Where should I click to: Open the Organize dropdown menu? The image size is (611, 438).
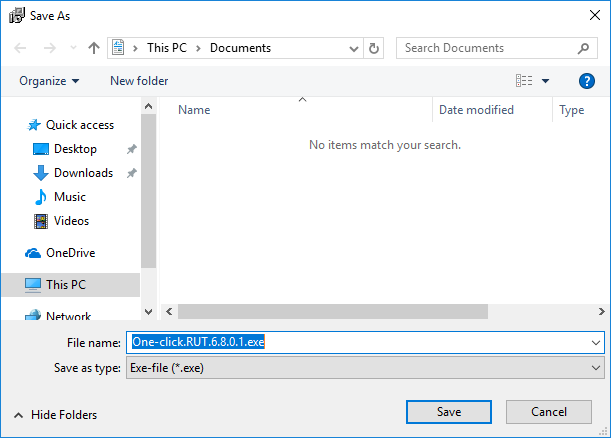(48, 81)
